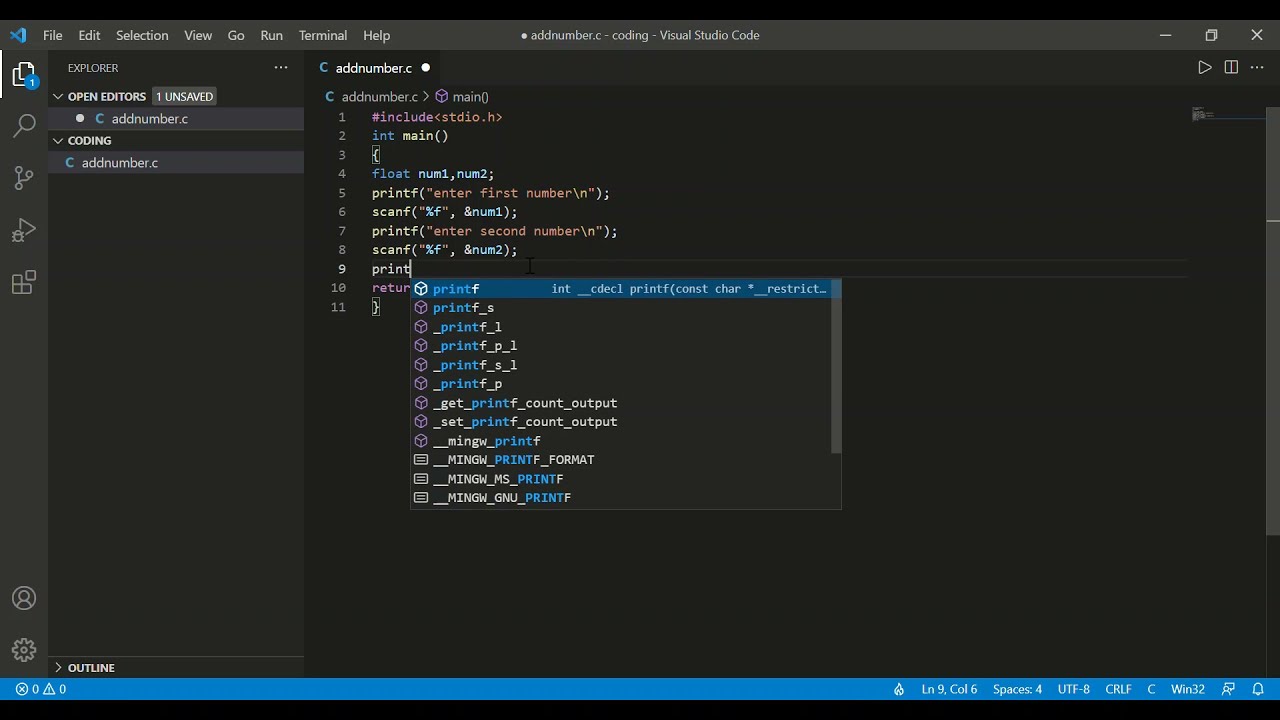Click the errors and warnings status indicator
Image resolution: width=1280 pixels, height=720 pixels.
point(41,689)
